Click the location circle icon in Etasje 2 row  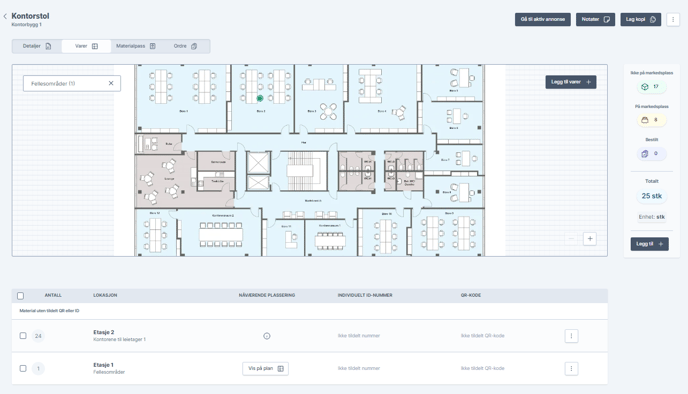(267, 336)
